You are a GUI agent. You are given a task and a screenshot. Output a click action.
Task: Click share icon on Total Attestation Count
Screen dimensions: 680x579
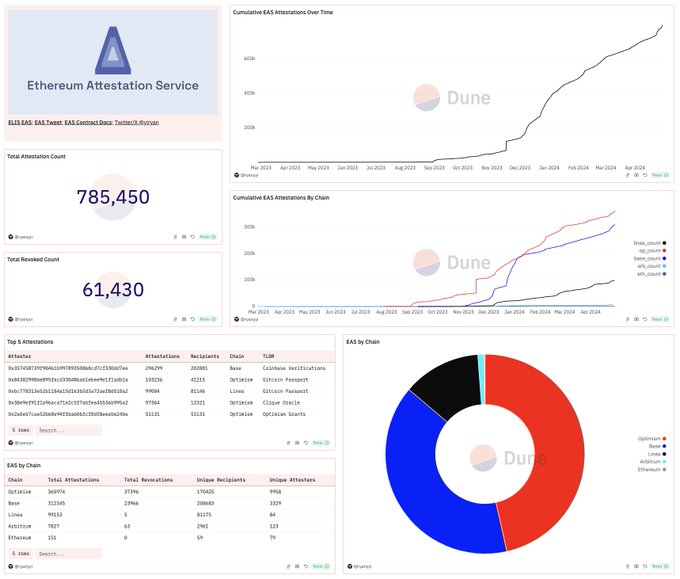[175, 237]
